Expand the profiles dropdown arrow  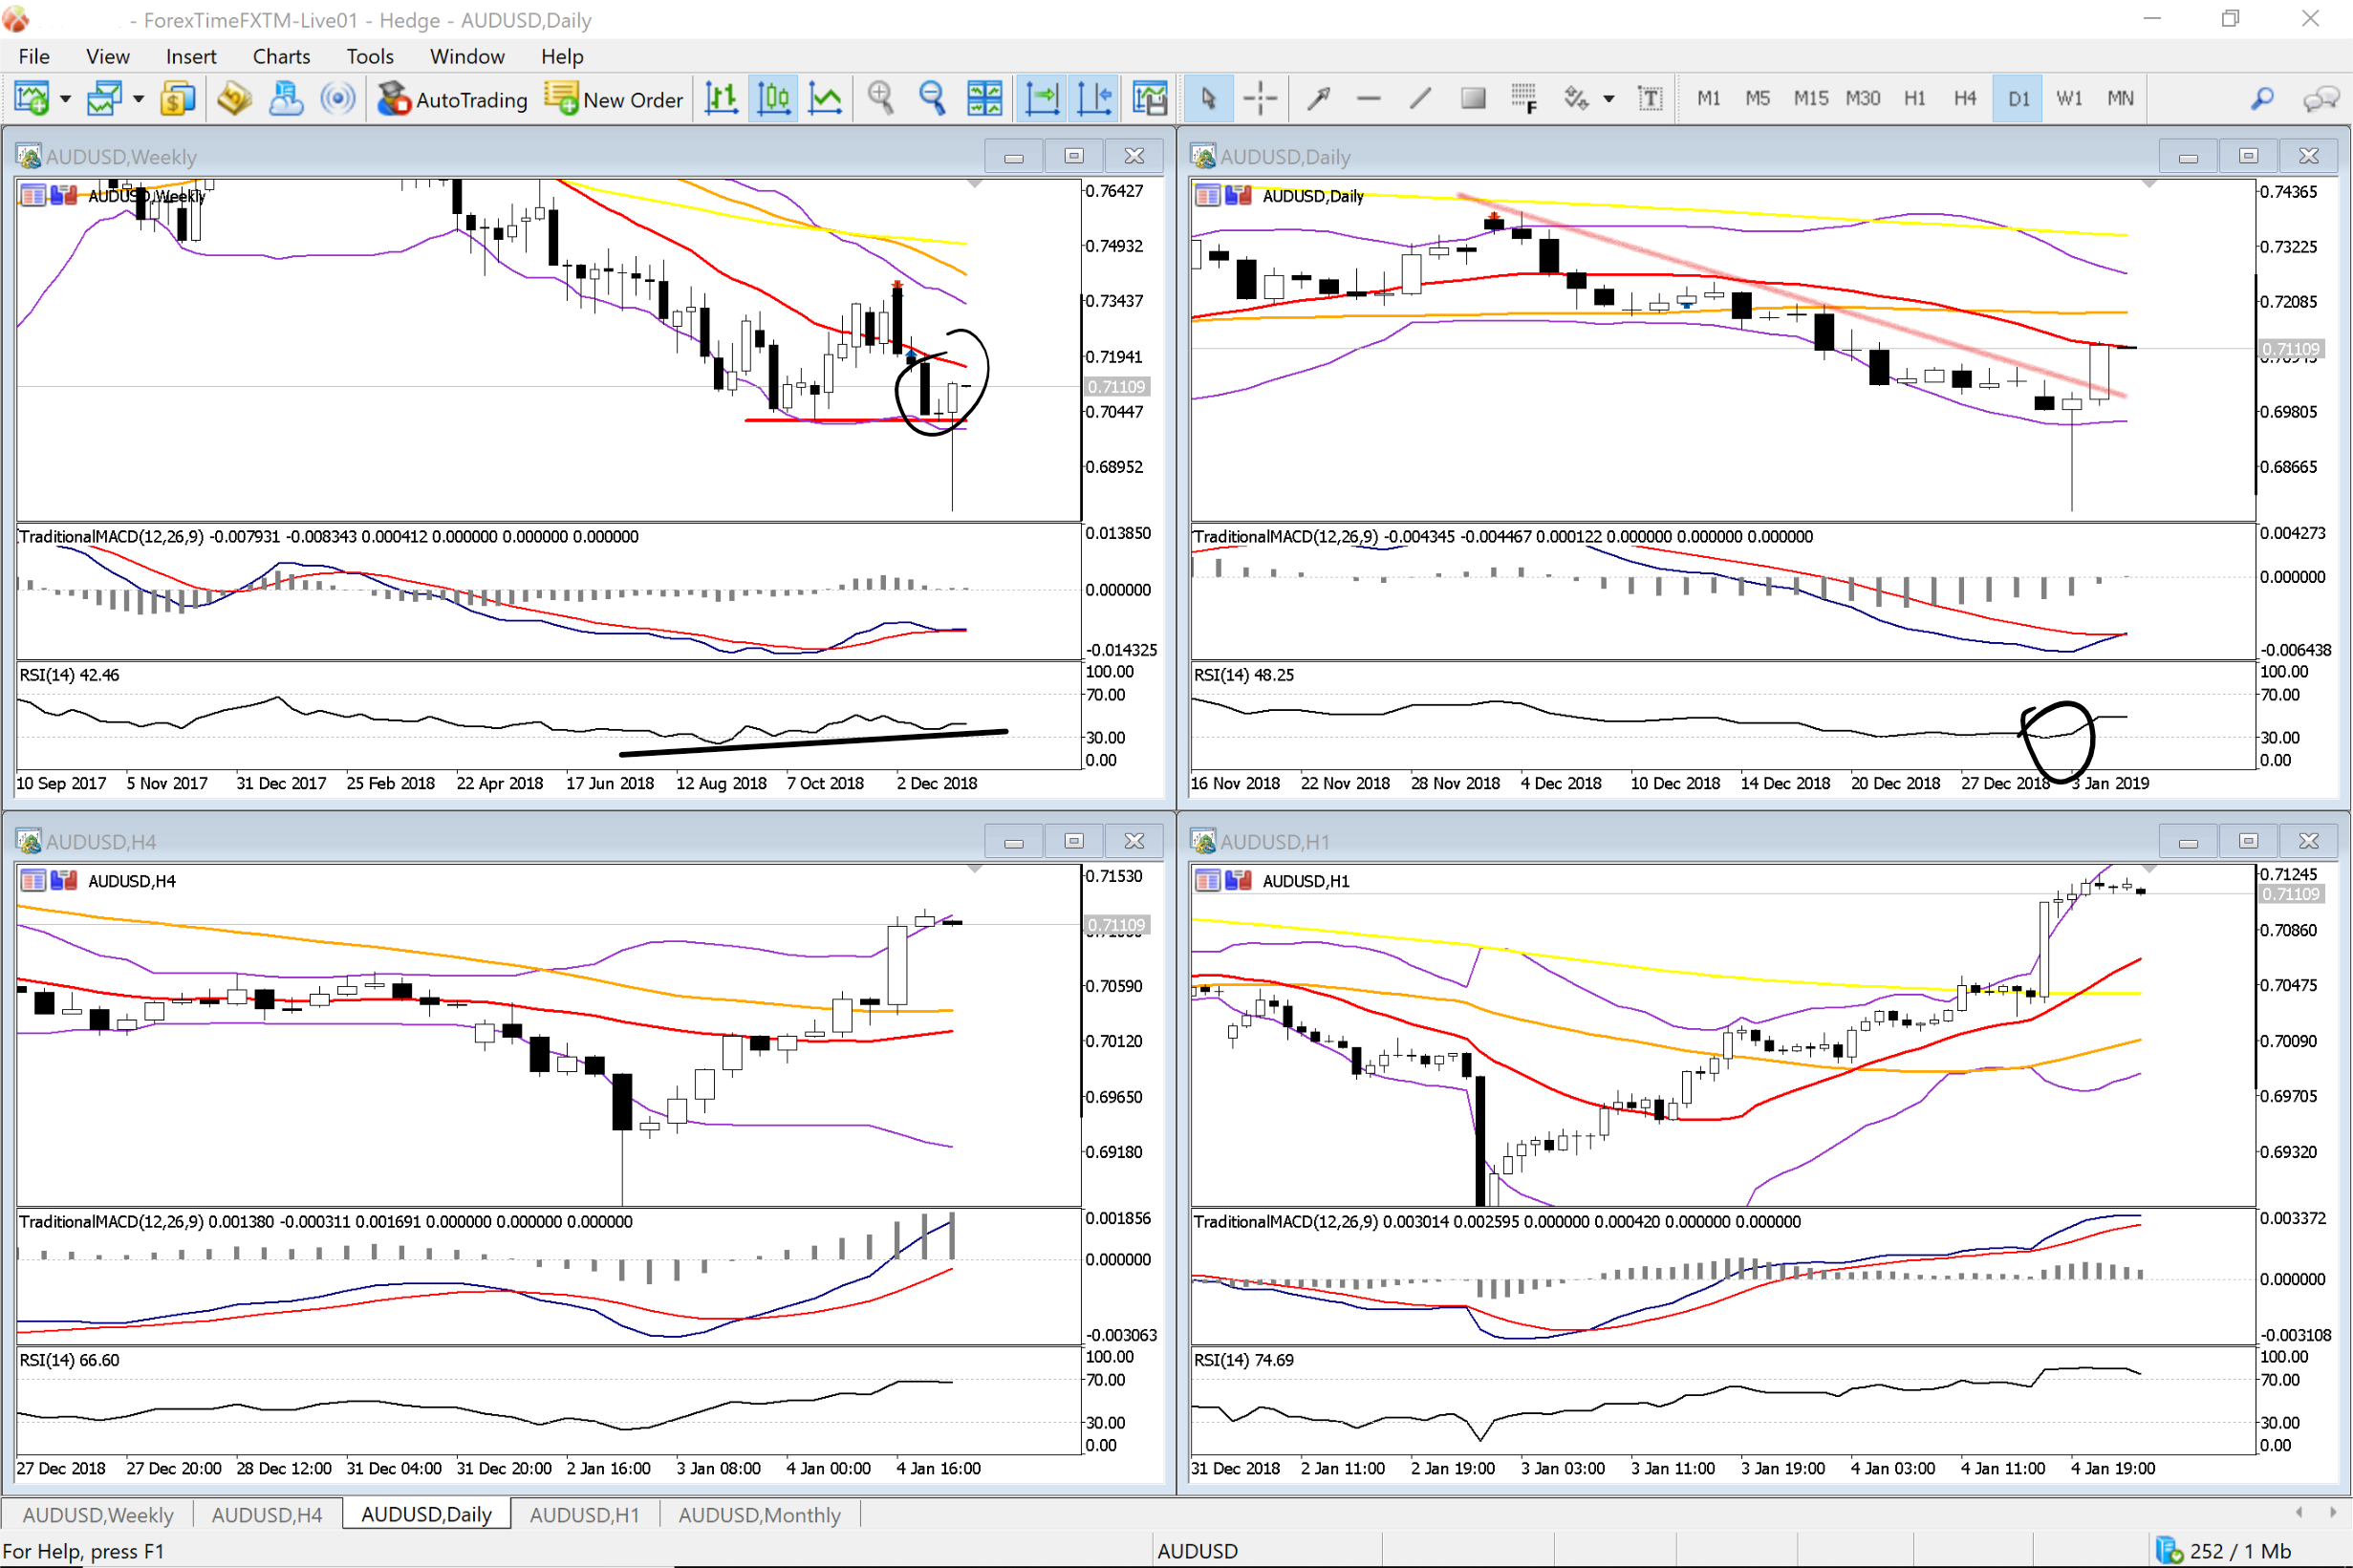tap(139, 99)
